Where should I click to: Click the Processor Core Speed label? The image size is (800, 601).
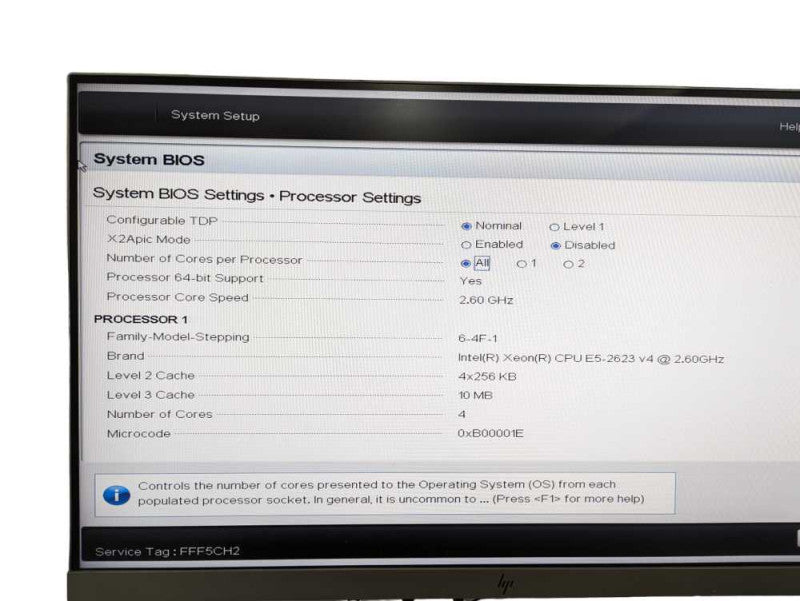click(x=177, y=297)
